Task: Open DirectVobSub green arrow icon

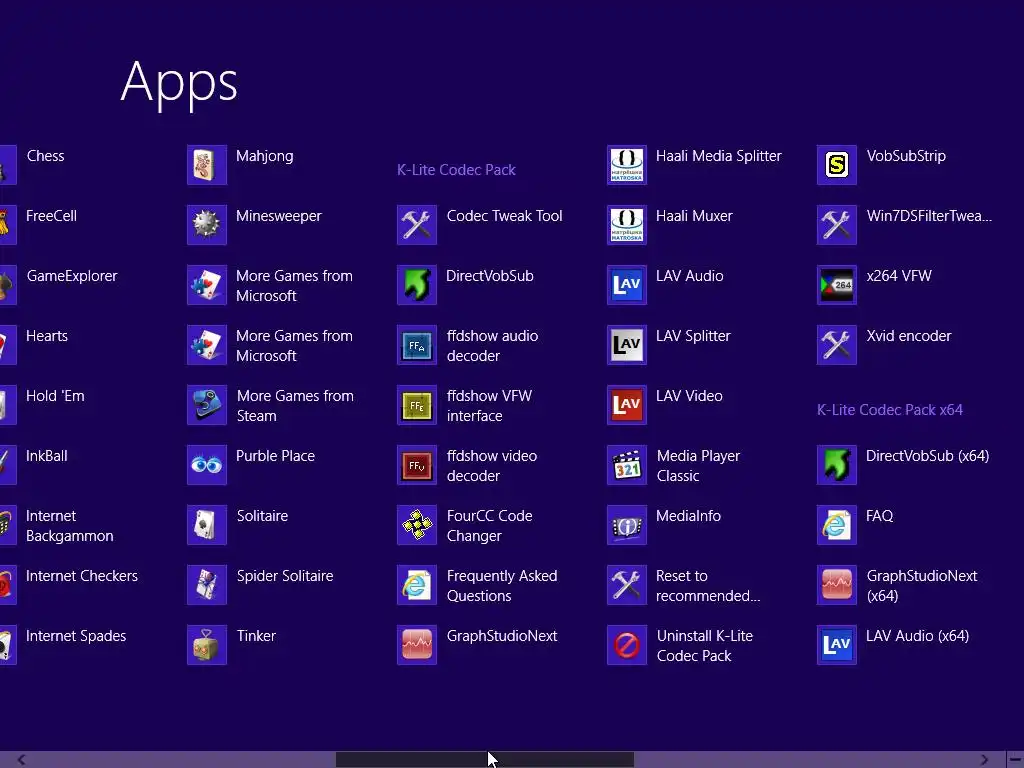Action: tap(417, 285)
